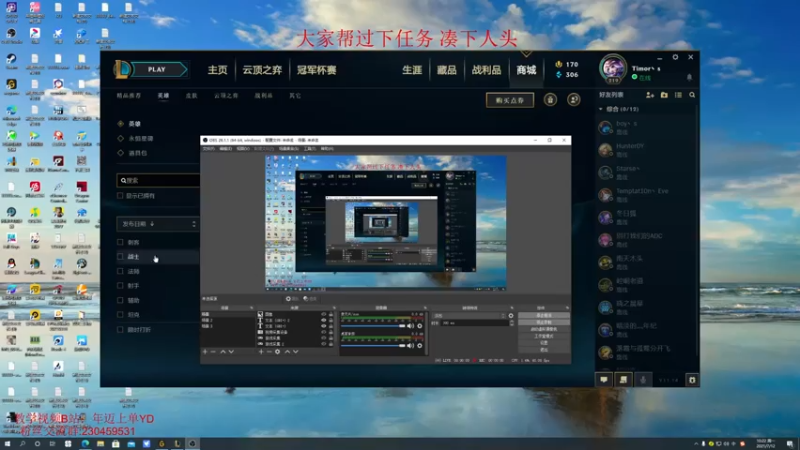Image resolution: width=800 pixels, height=450 pixels.
Task: Switch to 精品推荐 store sub-tab
Action: [x=129, y=95]
